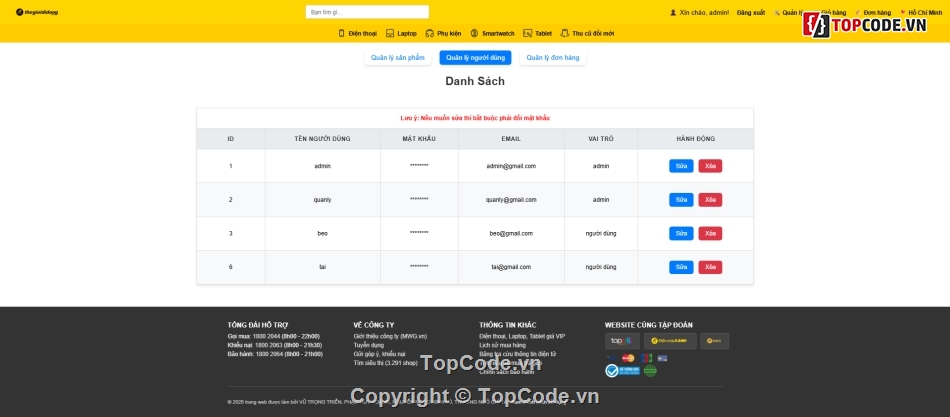This screenshot has width=950, height=417.
Task: Delete the admin user with Xóa
Action: click(710, 166)
